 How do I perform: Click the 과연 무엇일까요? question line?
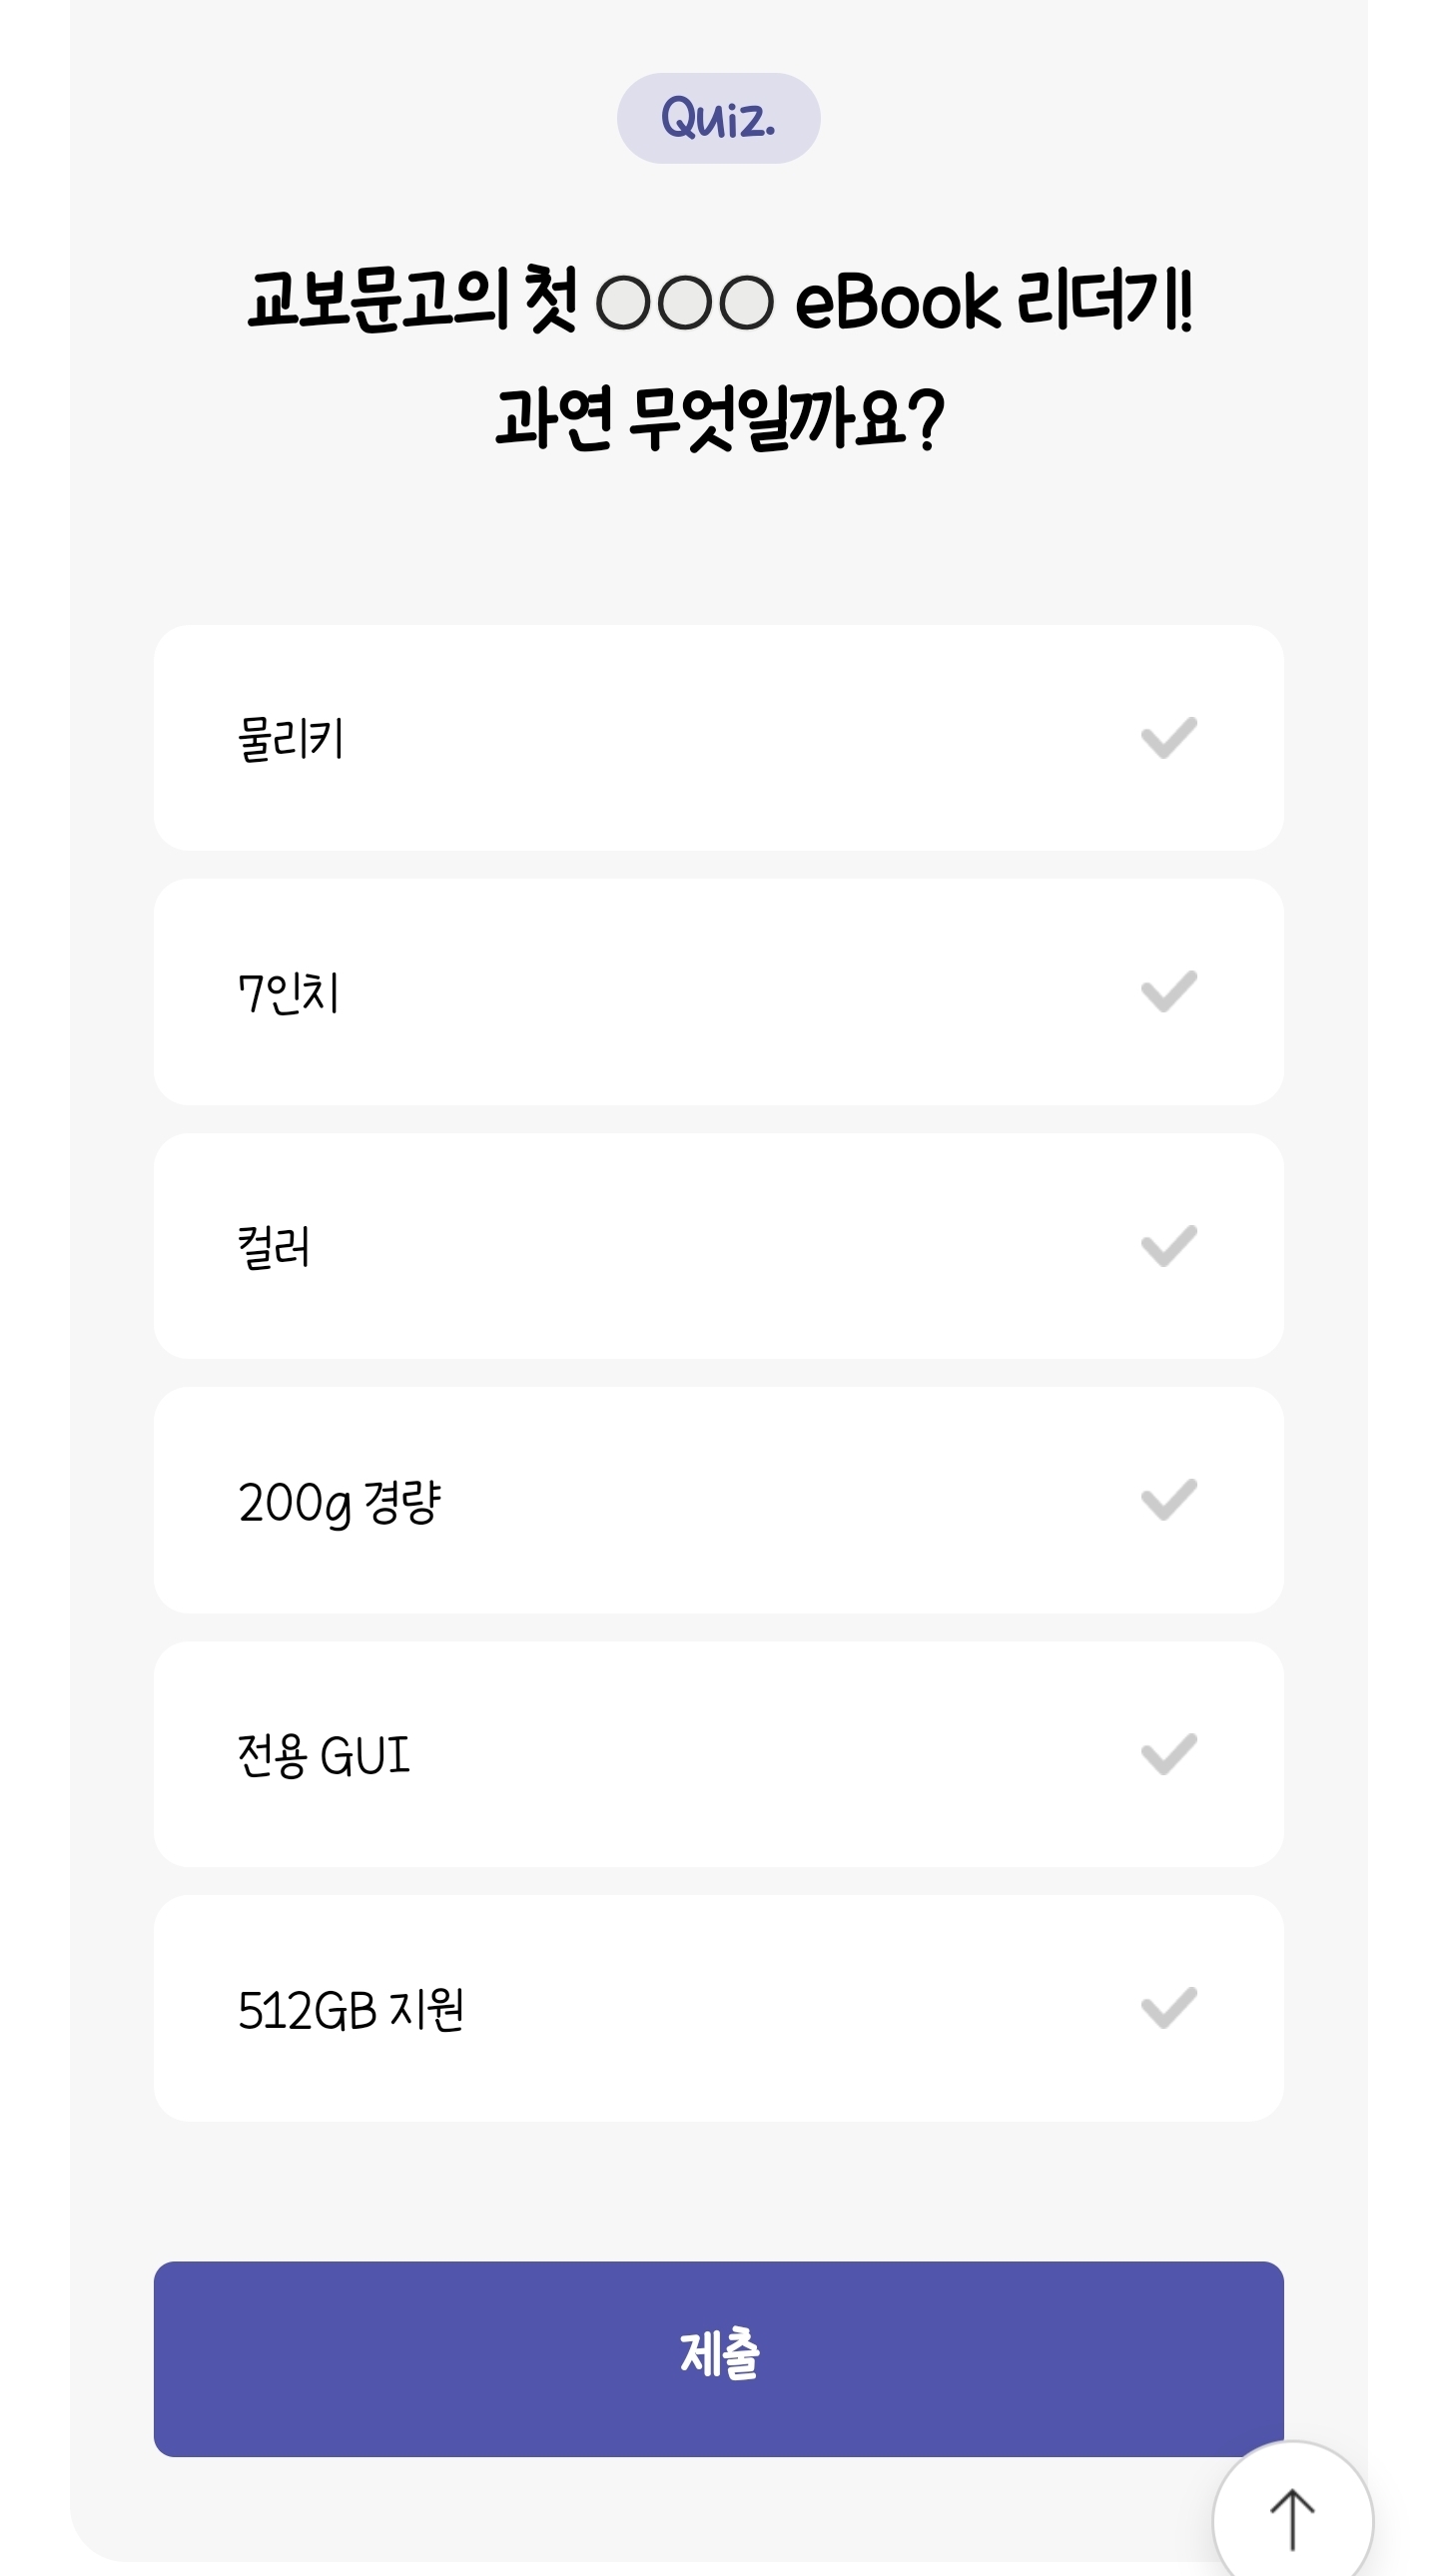pos(718,418)
